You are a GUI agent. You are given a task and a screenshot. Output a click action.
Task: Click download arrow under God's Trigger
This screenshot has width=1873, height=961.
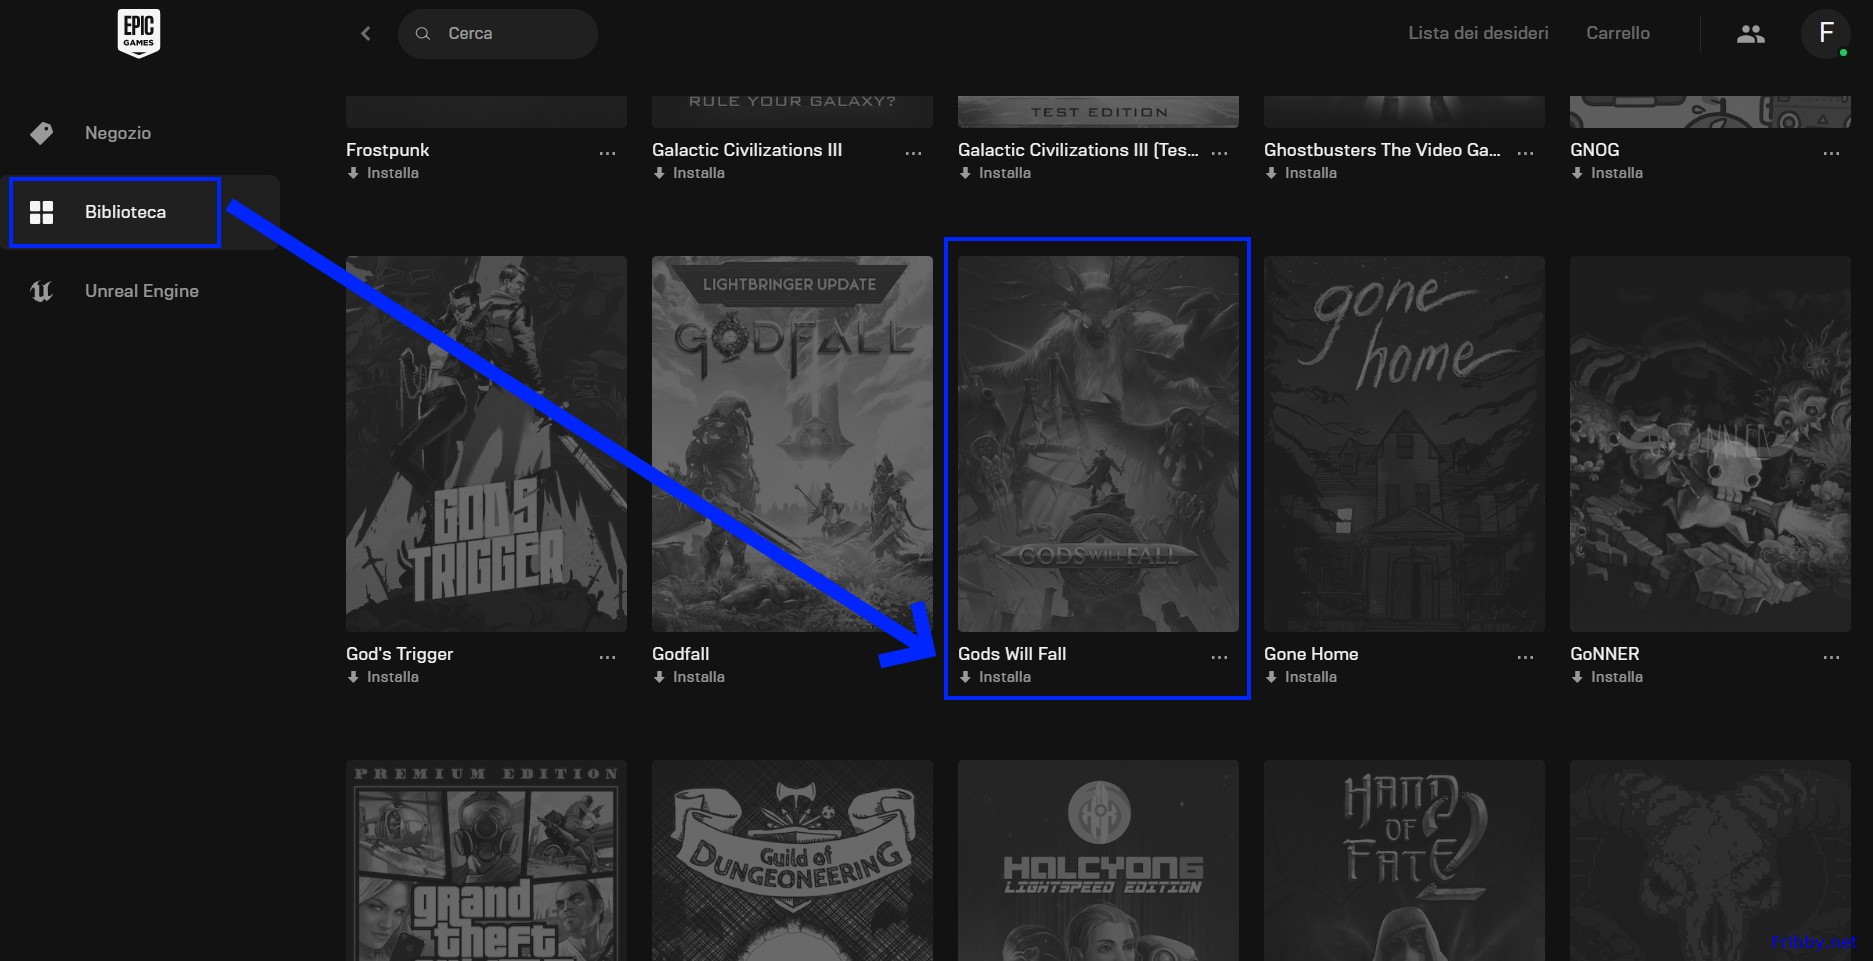(x=353, y=677)
